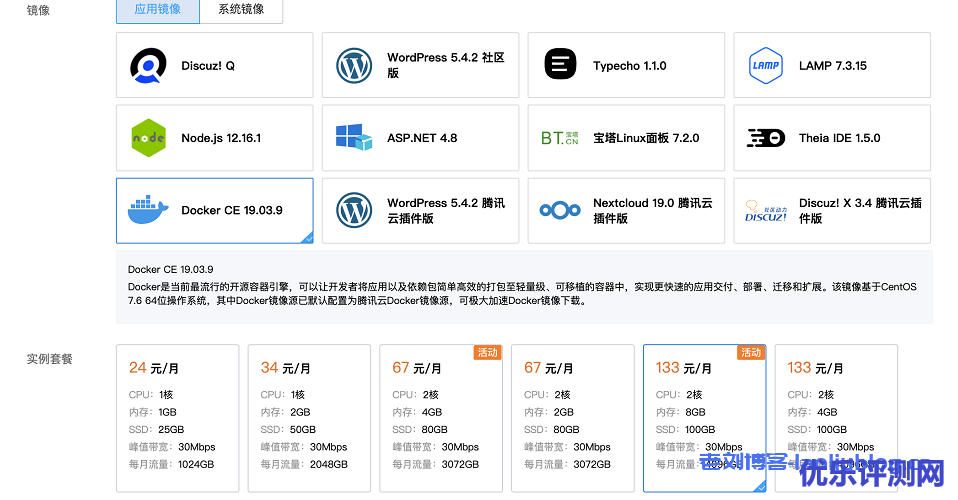Click the Docker CE 19.03.9 description heading
The width and height of the screenshot is (958, 500).
tap(170, 270)
